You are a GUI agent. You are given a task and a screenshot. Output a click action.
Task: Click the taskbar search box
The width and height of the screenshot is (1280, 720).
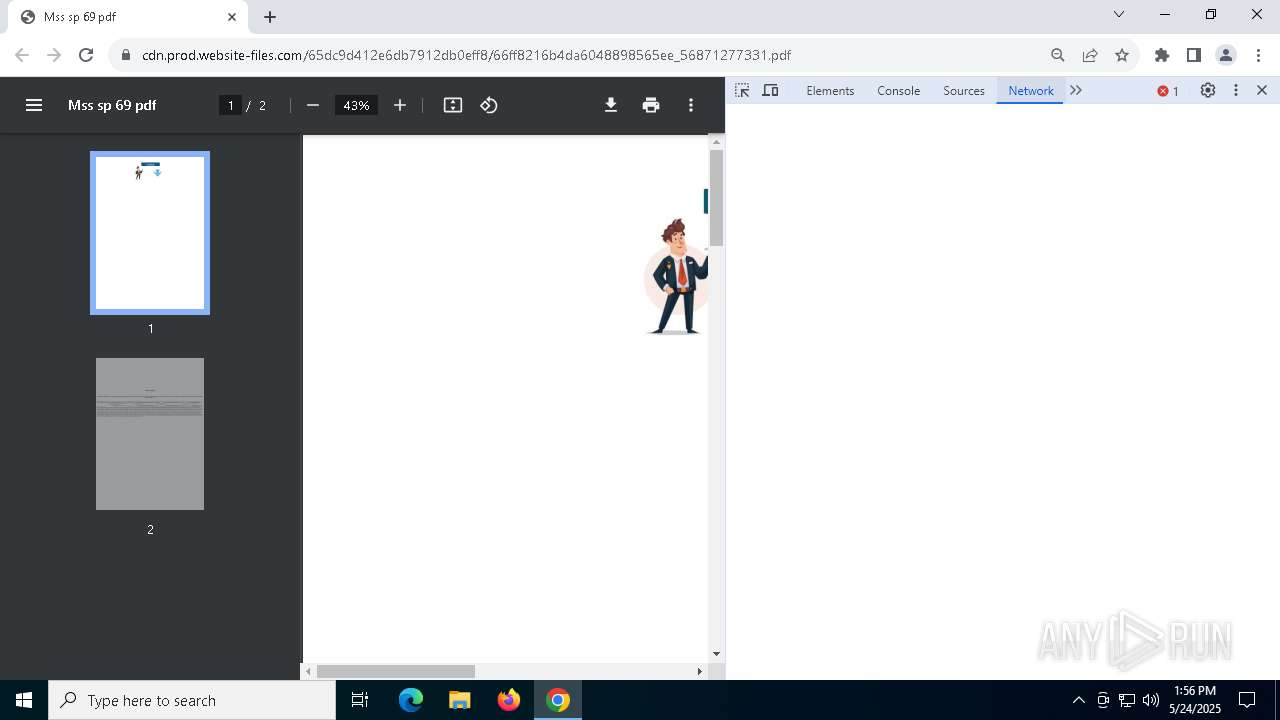(192, 700)
